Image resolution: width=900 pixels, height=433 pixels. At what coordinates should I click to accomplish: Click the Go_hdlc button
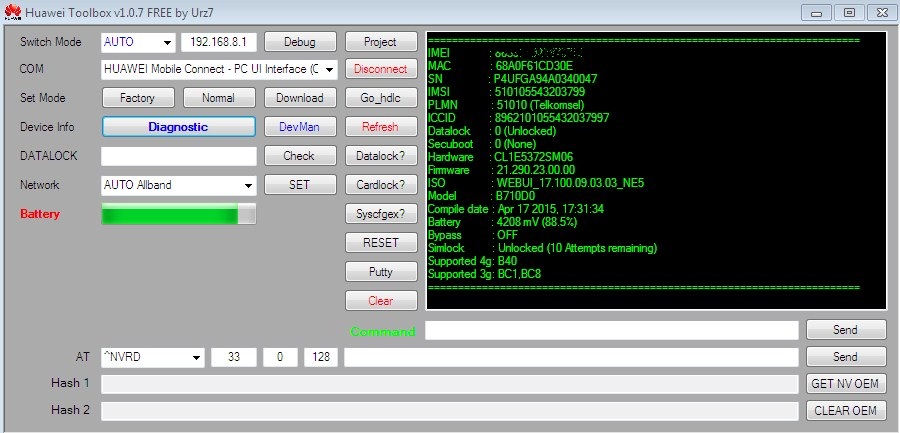(381, 98)
